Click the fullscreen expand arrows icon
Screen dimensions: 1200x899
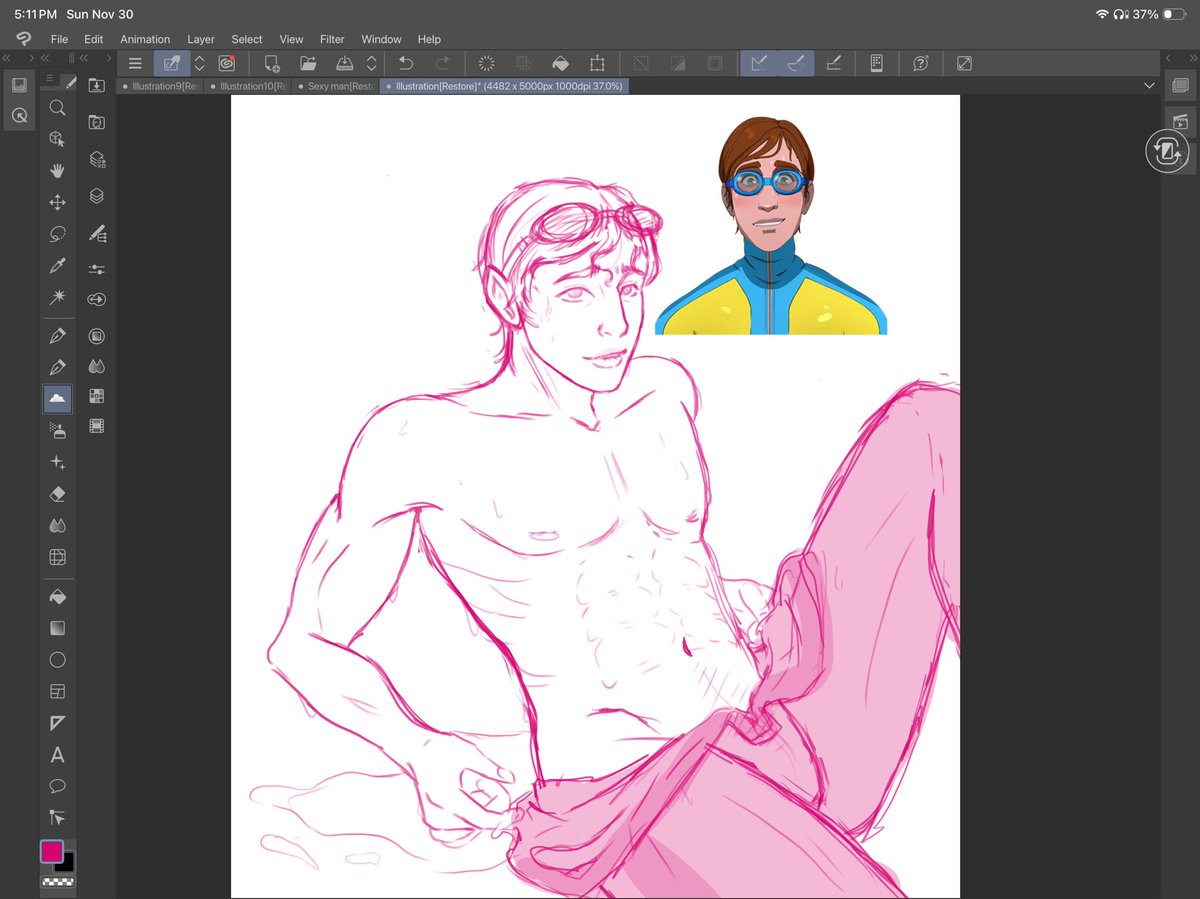pyautogui.click(x=964, y=63)
